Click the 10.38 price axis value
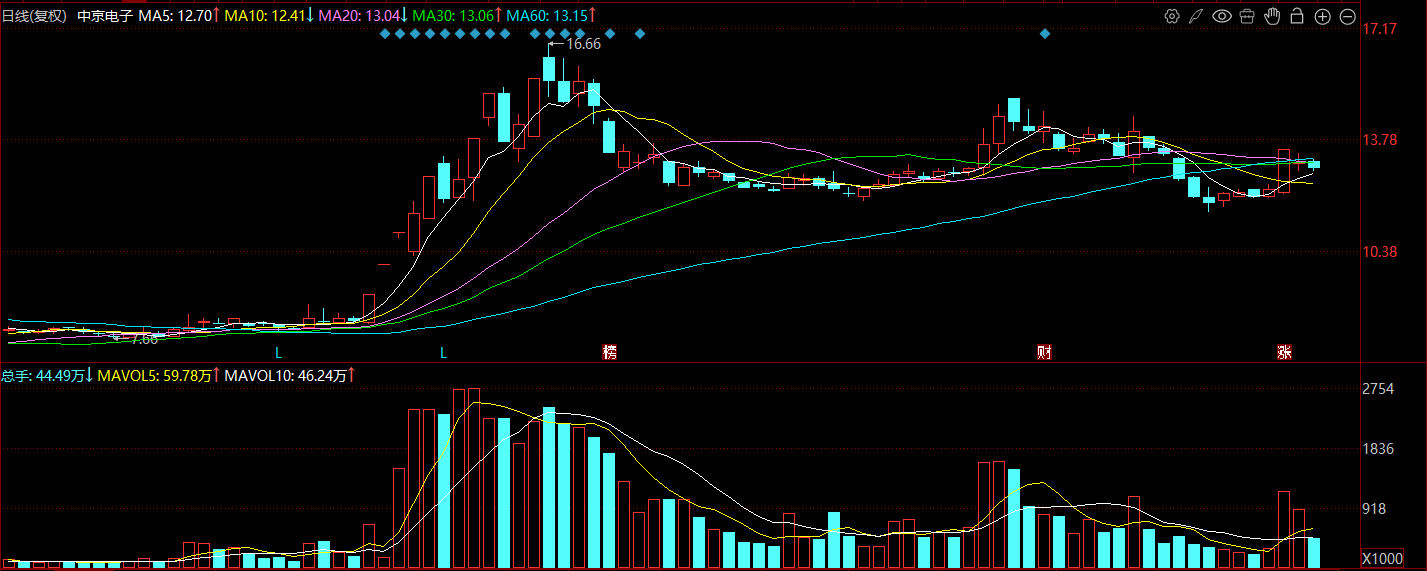The height and width of the screenshot is (571, 1427). [1380, 252]
